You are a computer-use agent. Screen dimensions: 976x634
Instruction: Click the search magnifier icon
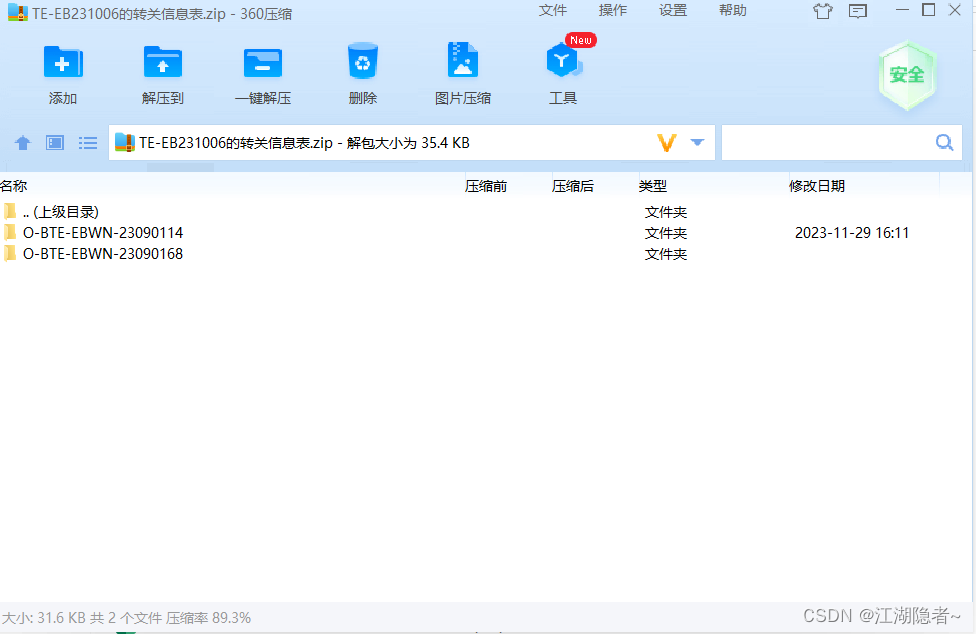(944, 142)
